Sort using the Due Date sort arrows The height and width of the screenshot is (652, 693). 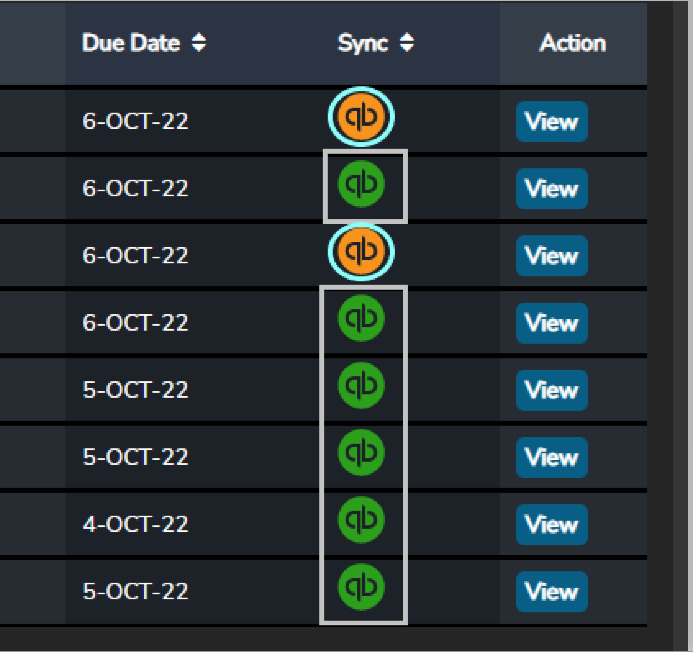pos(200,43)
